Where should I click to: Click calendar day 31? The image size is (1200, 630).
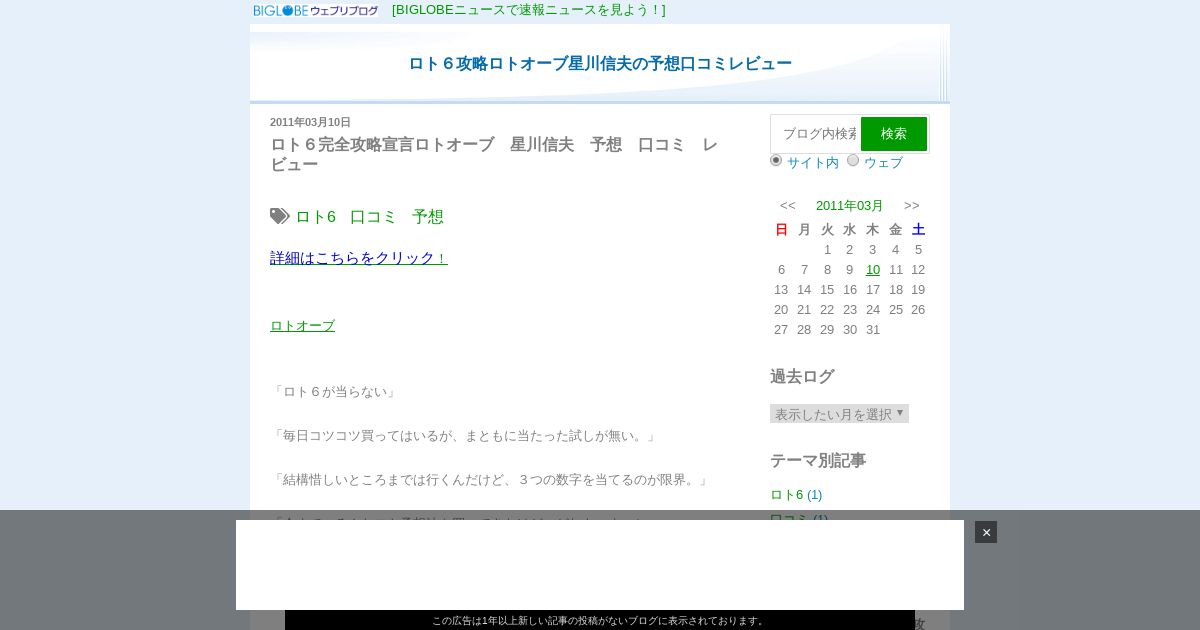[x=873, y=330]
